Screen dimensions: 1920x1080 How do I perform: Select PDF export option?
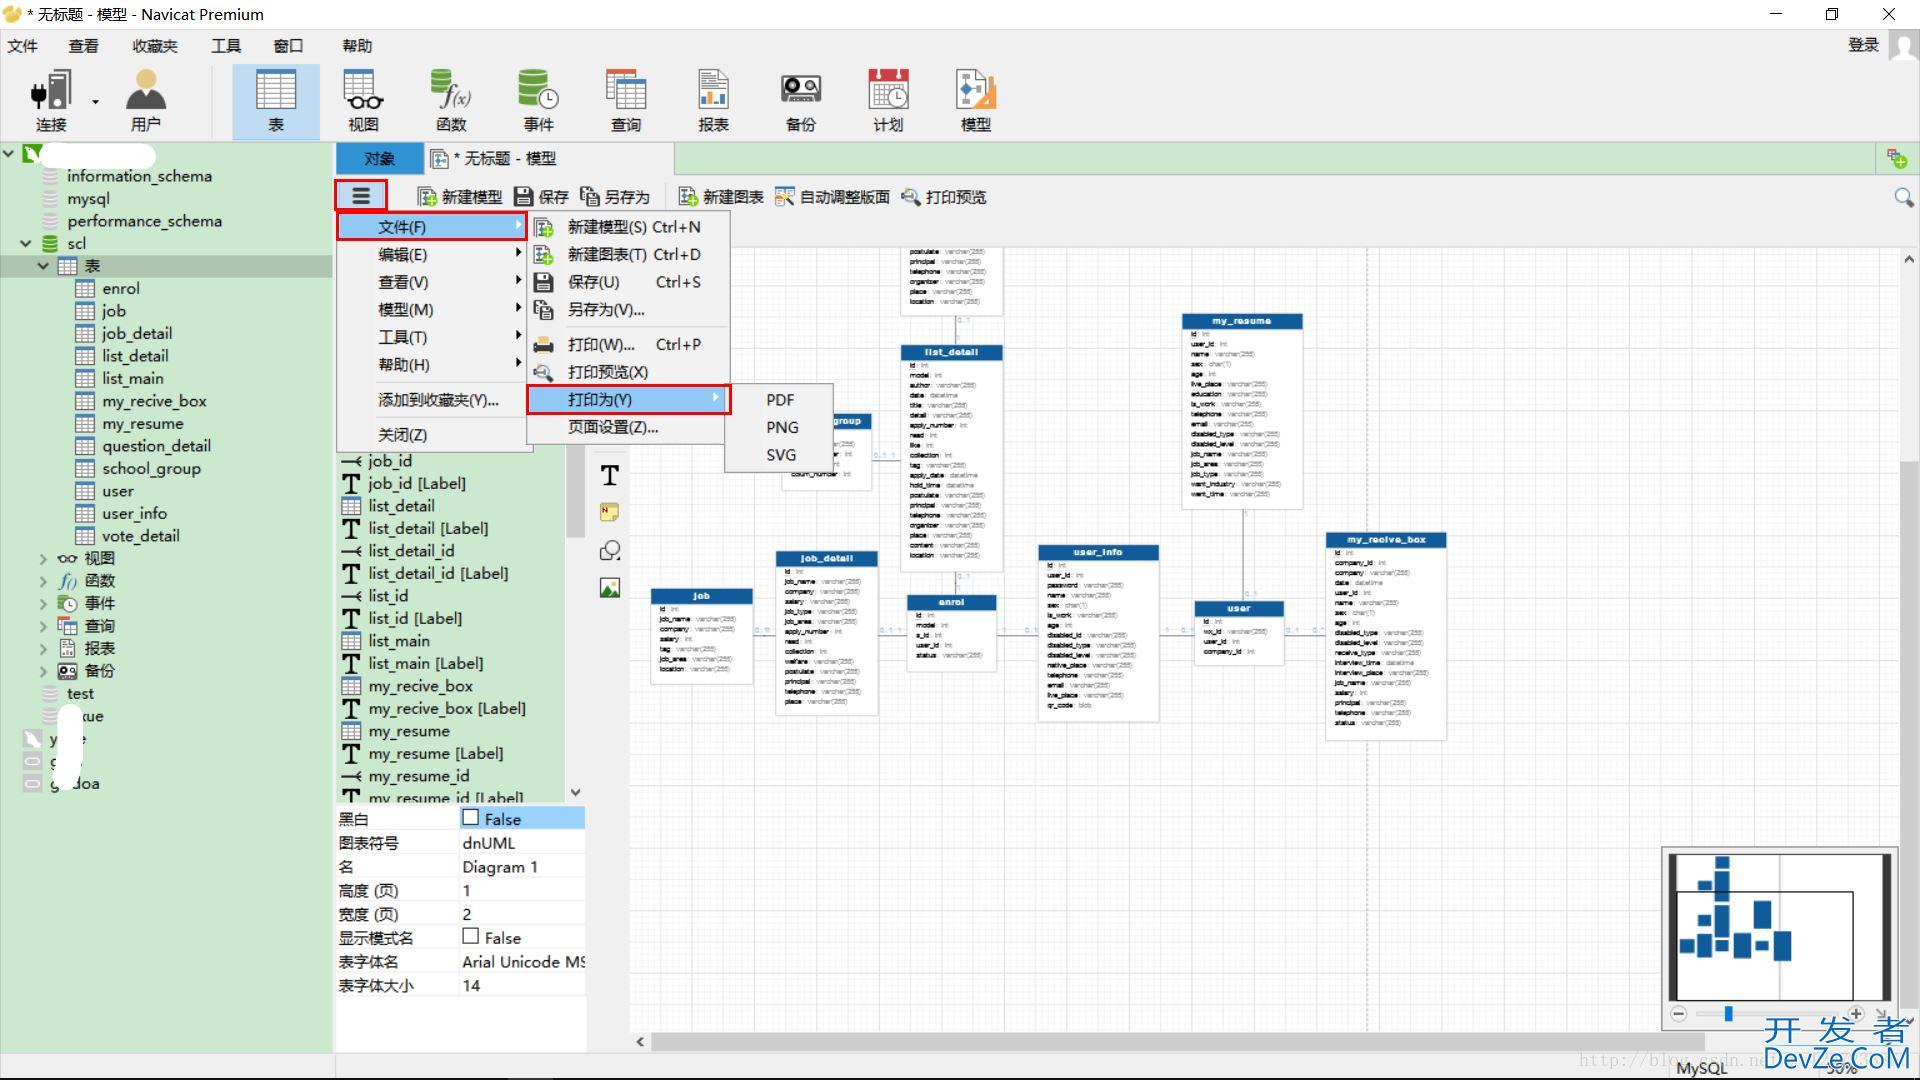(781, 400)
